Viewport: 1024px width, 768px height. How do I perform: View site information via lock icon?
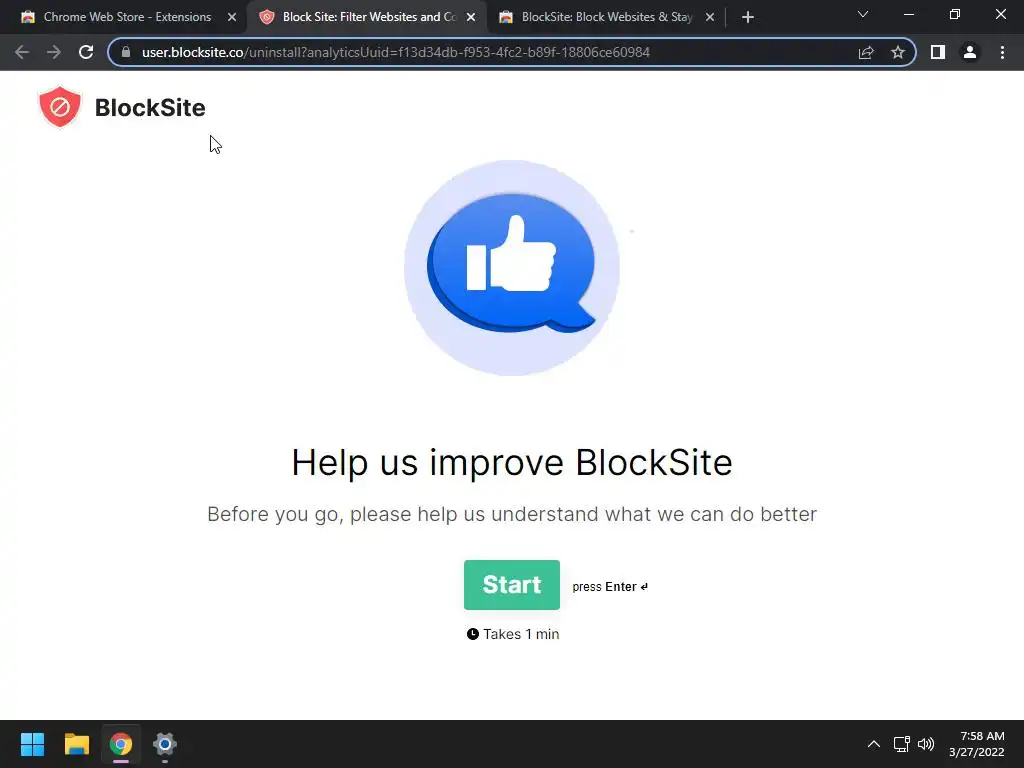(x=126, y=52)
